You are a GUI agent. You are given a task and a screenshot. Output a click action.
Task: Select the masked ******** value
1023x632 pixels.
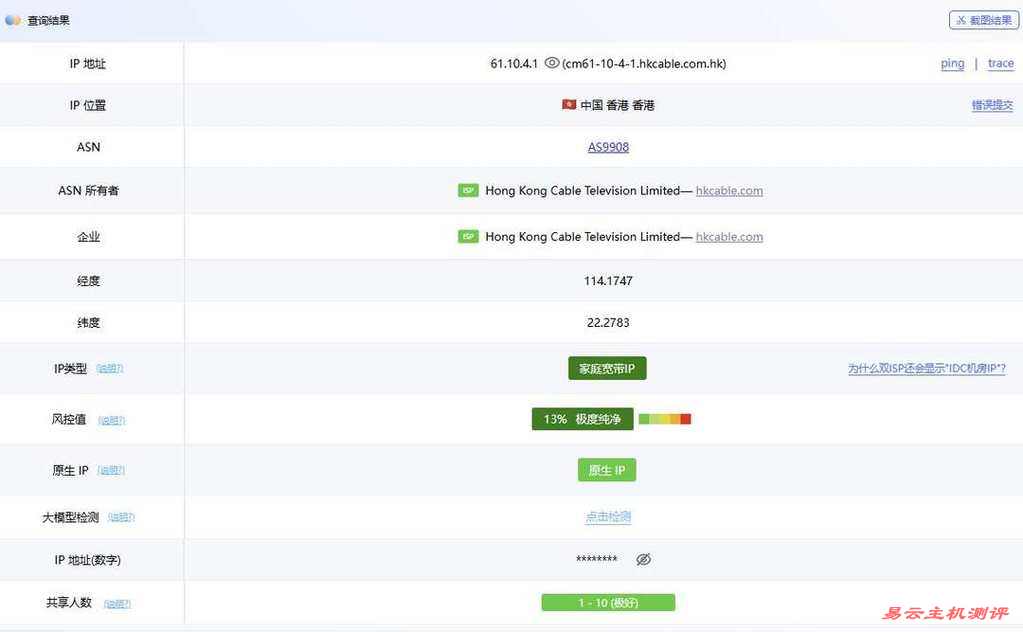pyautogui.click(x=596, y=559)
